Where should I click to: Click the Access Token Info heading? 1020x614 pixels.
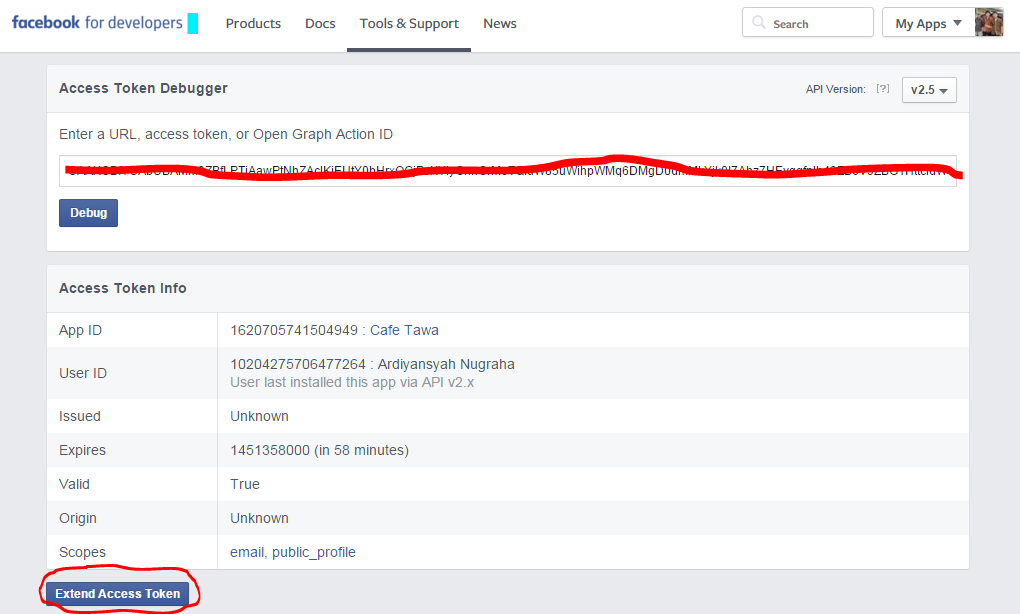[x=123, y=288]
